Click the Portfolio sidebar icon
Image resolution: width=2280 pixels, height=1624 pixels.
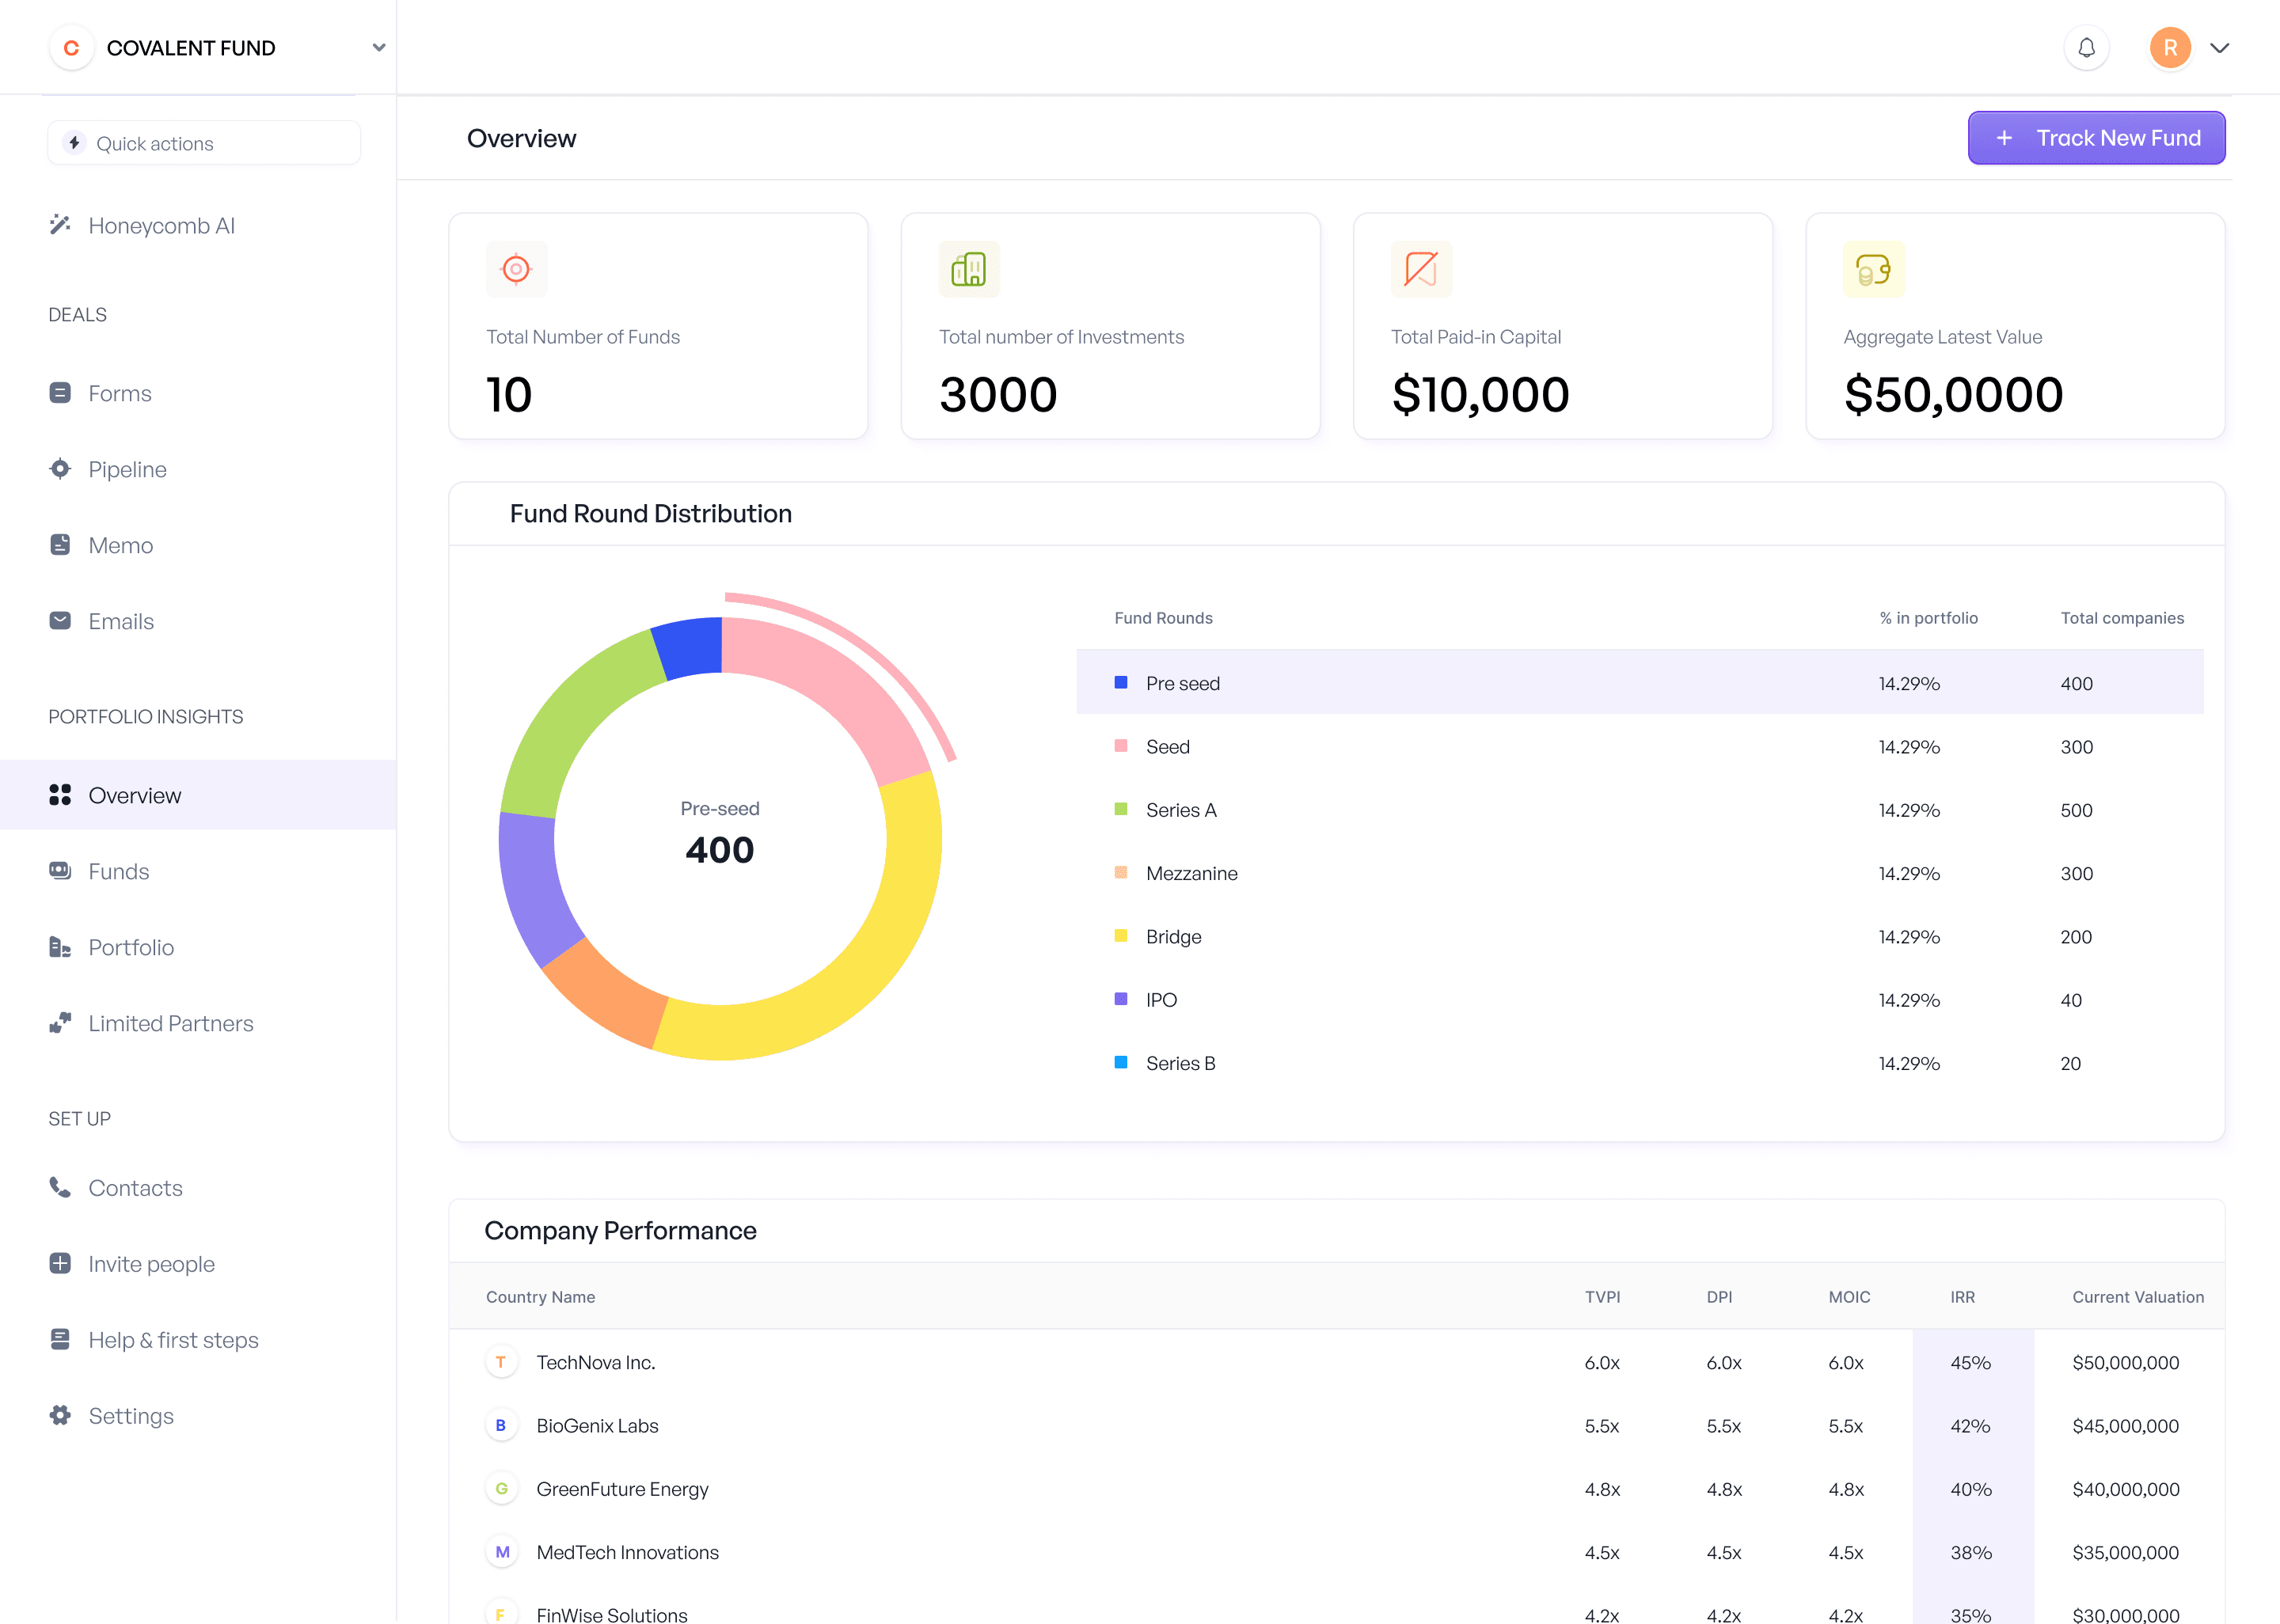click(60, 947)
